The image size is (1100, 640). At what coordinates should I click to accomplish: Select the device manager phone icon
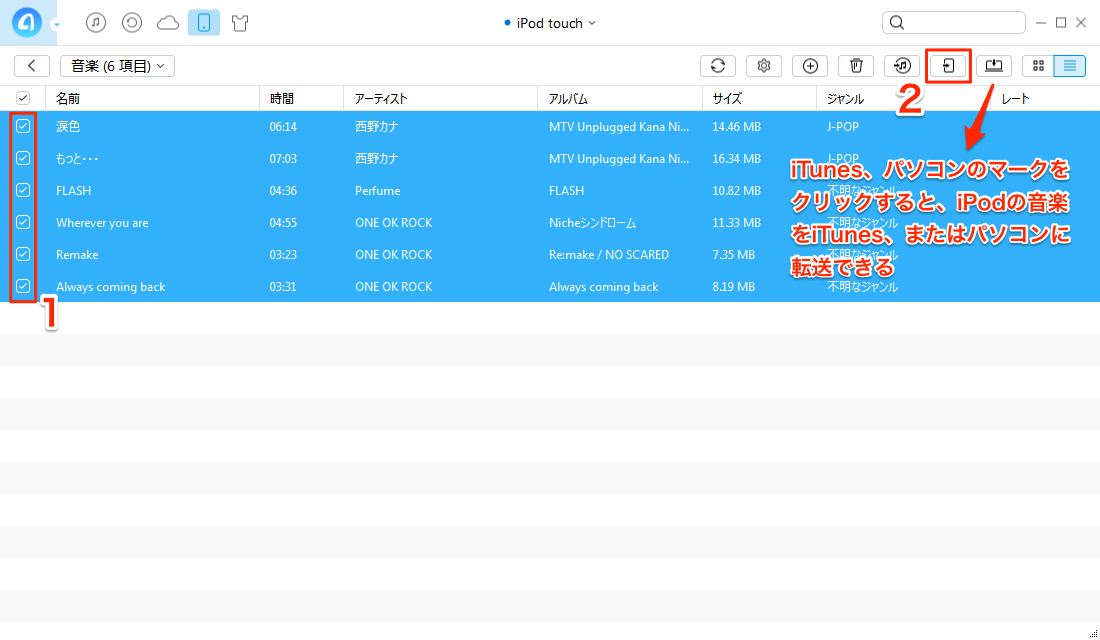coord(204,23)
